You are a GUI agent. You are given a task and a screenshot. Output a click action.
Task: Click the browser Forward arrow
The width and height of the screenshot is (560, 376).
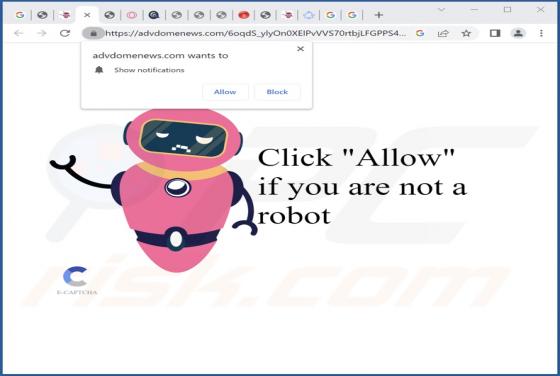42,33
